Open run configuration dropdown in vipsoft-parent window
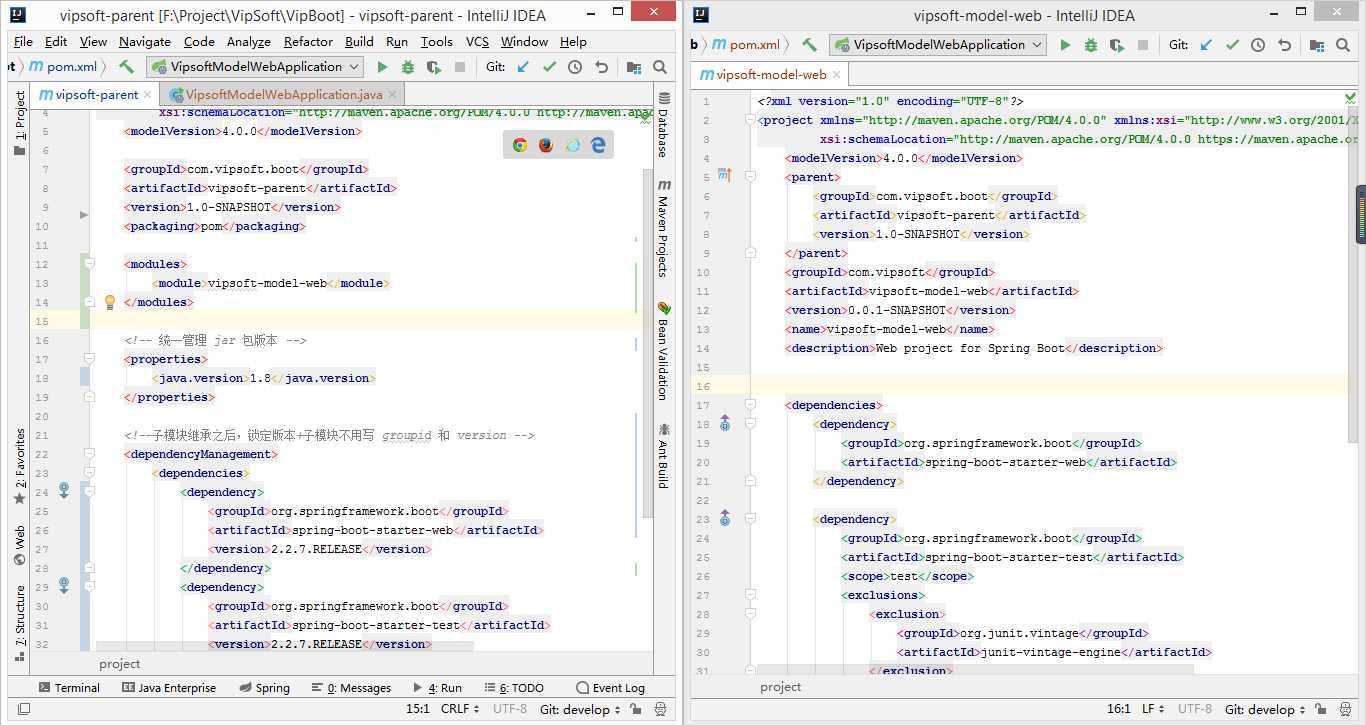Screen dimensions: 1366x725 tap(257, 67)
